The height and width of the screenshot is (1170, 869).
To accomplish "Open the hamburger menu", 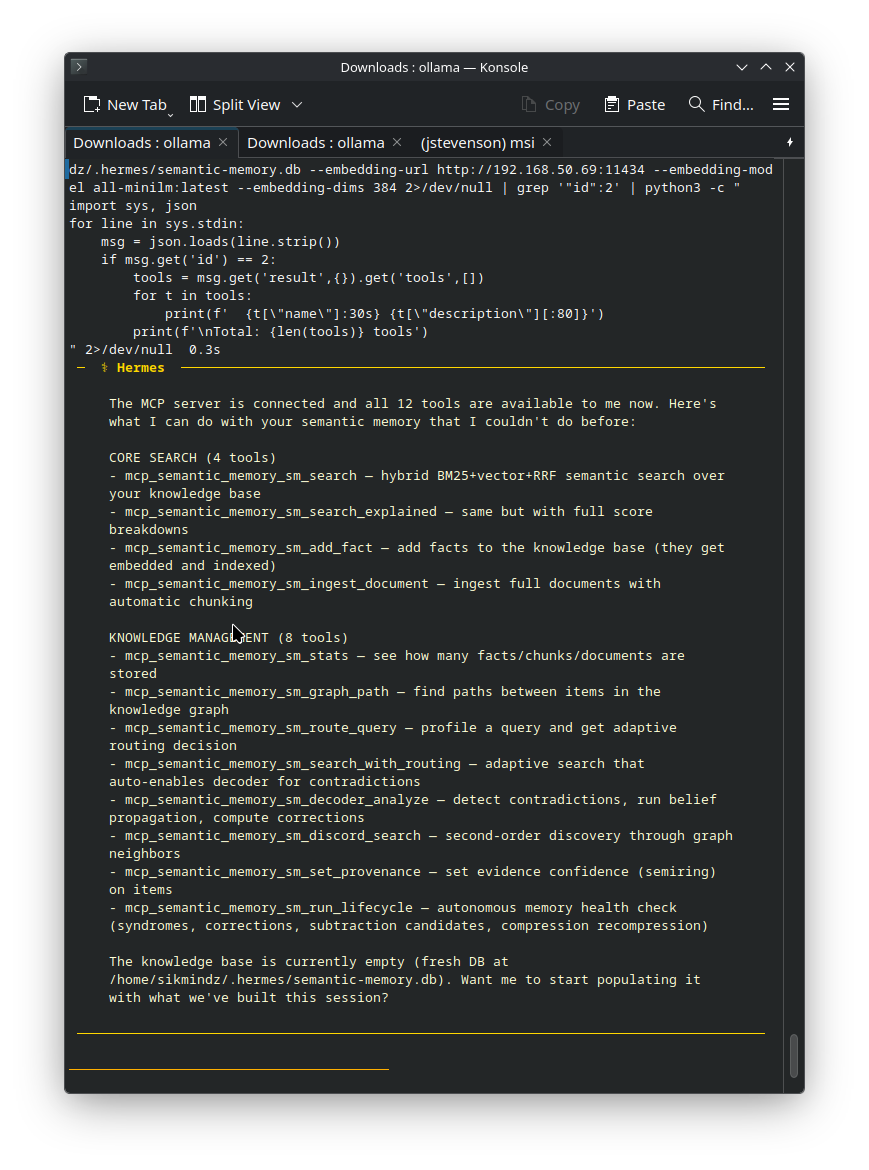I will click(781, 104).
